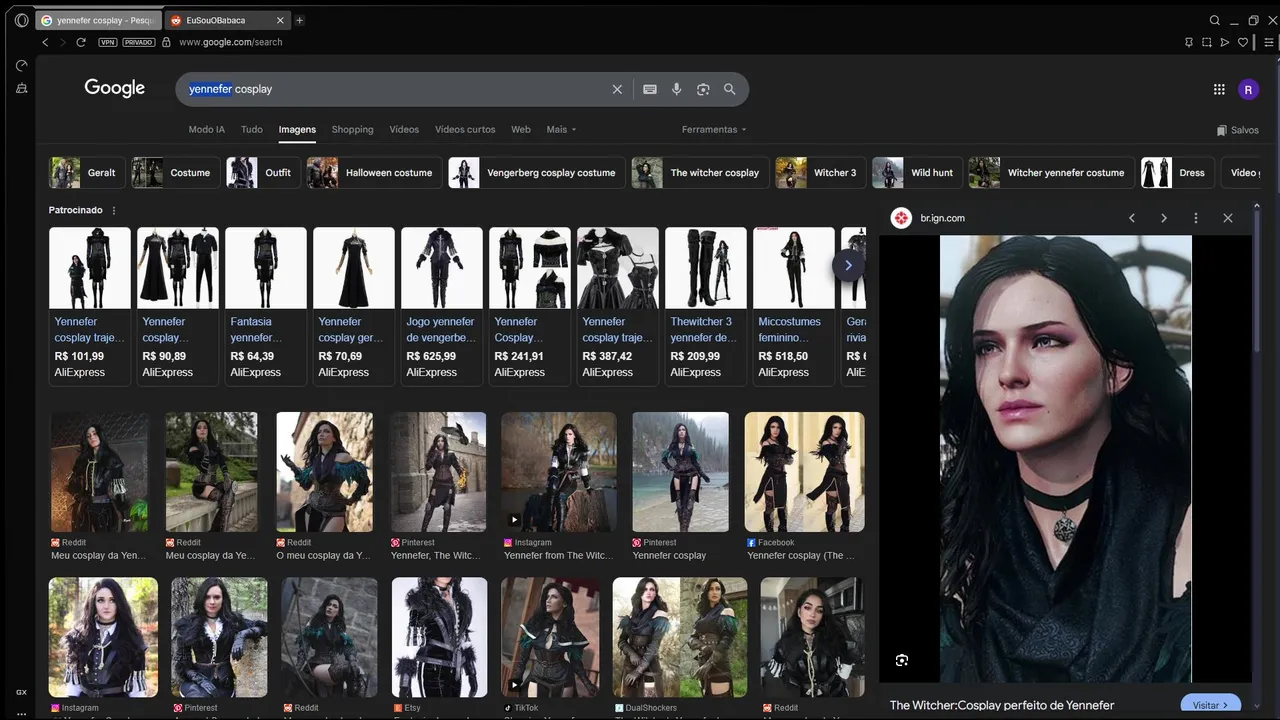Bookmark page with heart icon
Screen dimensions: 1280x720
(x=1243, y=42)
